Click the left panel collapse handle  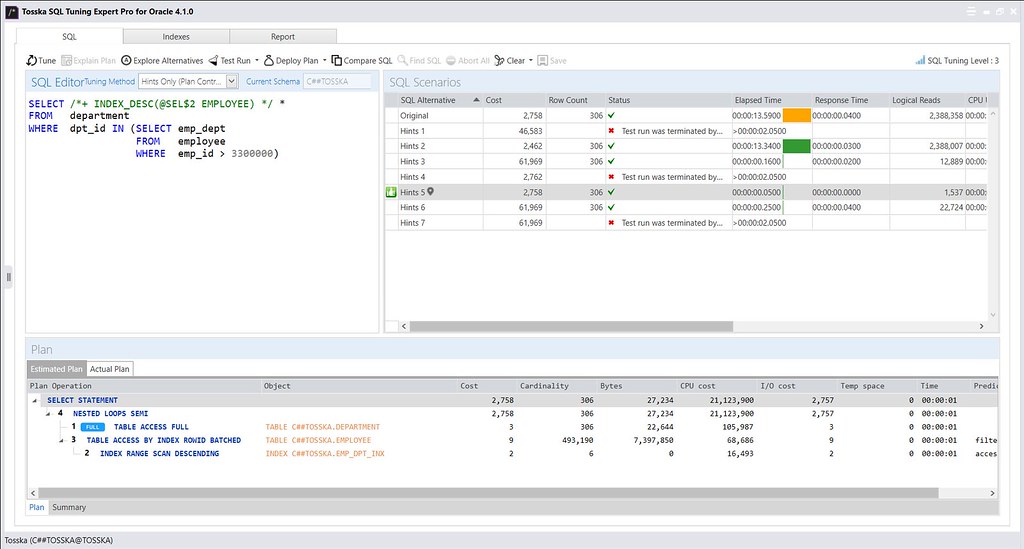[8, 277]
